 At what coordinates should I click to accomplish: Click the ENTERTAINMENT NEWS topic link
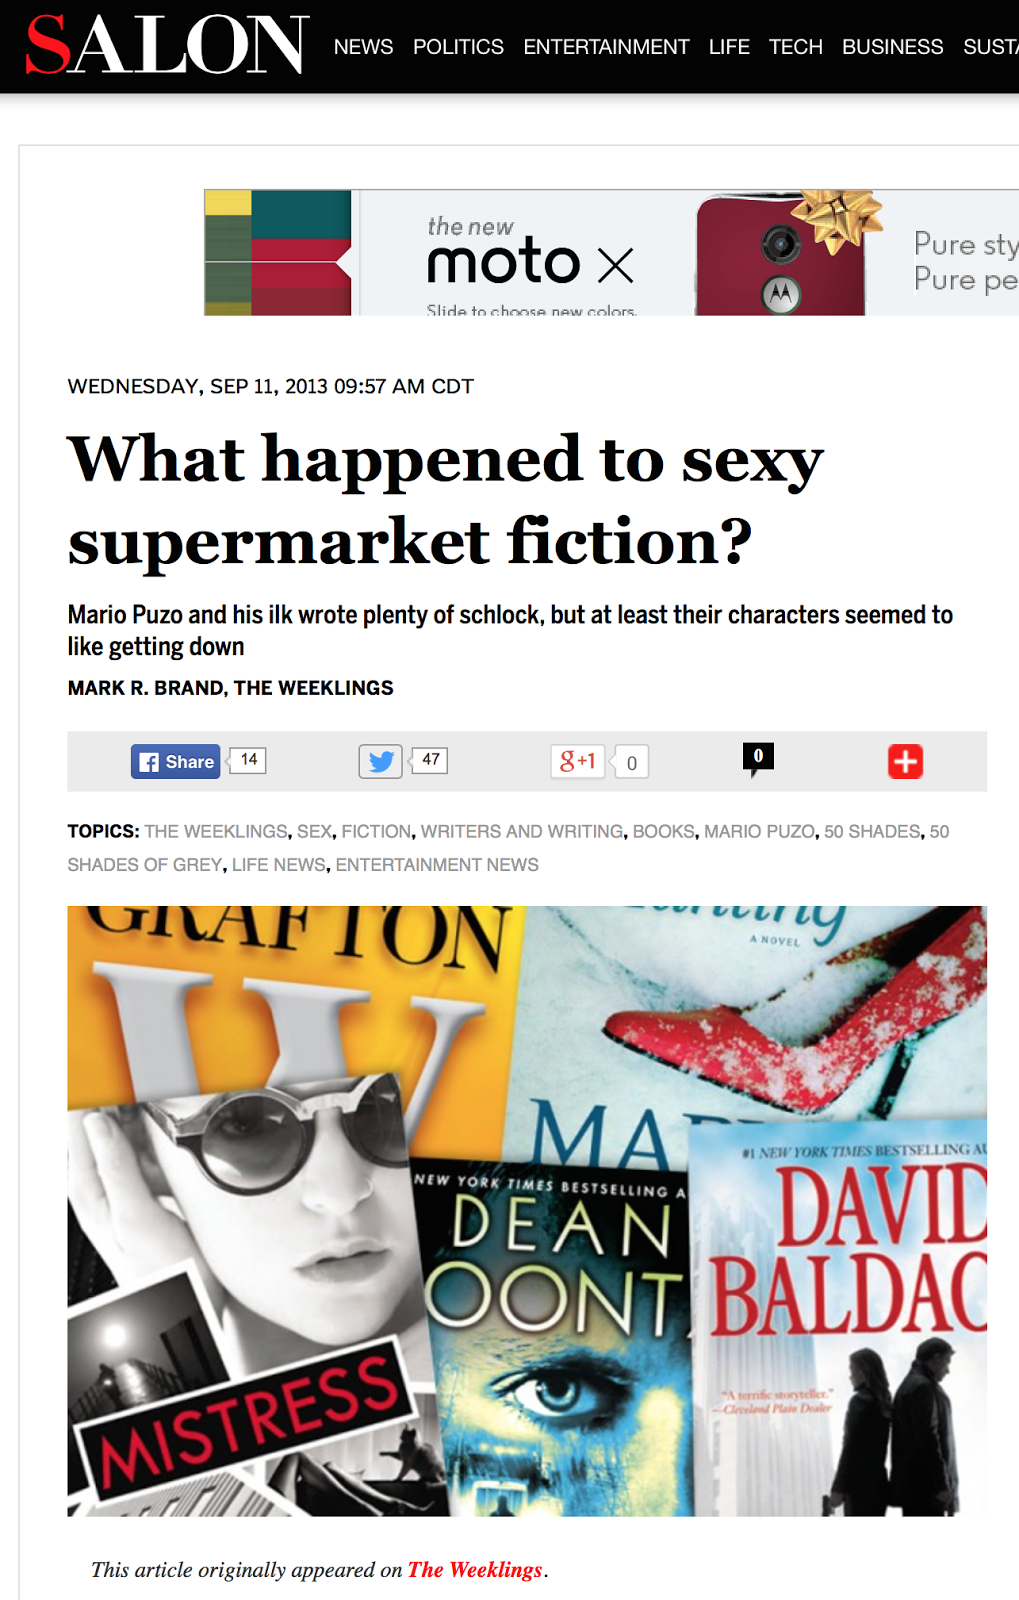pos(437,865)
